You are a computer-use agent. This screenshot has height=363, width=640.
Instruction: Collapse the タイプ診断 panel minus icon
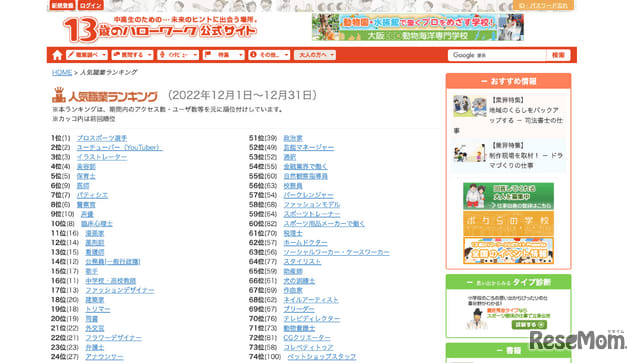click(469, 283)
